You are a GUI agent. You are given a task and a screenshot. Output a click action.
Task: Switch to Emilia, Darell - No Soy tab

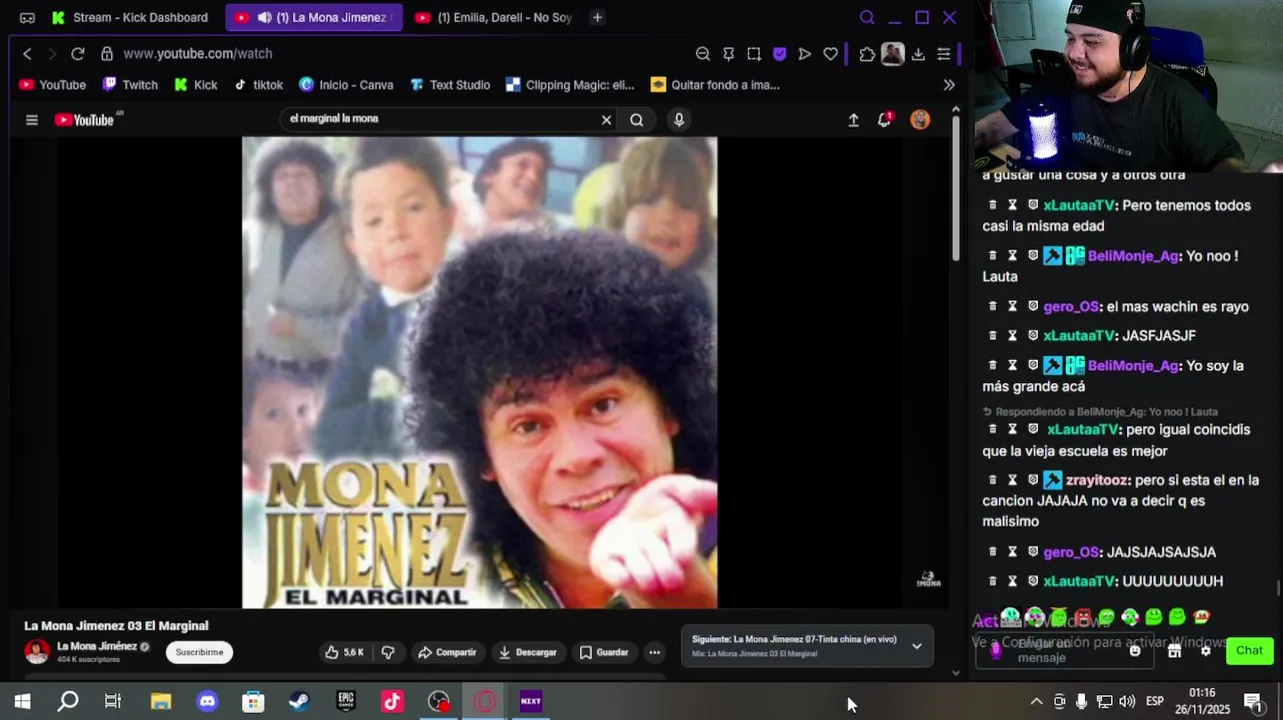494,17
